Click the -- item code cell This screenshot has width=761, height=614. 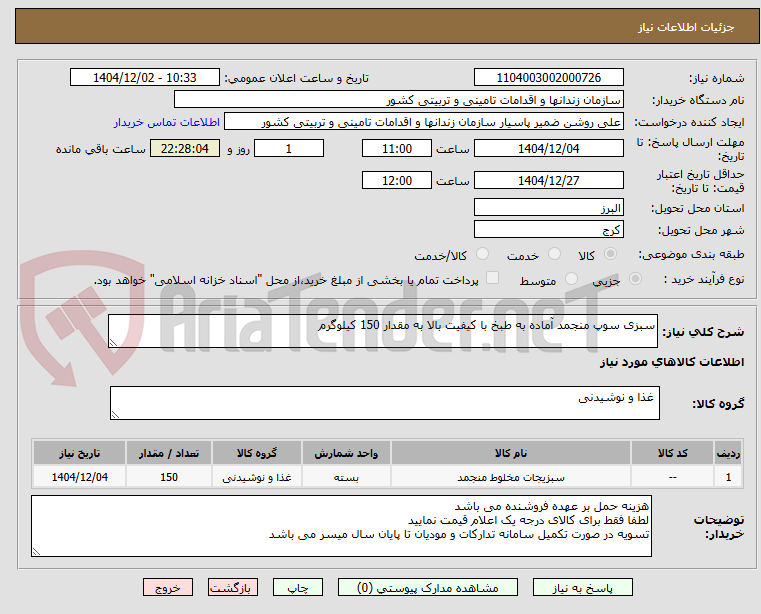coord(672,478)
